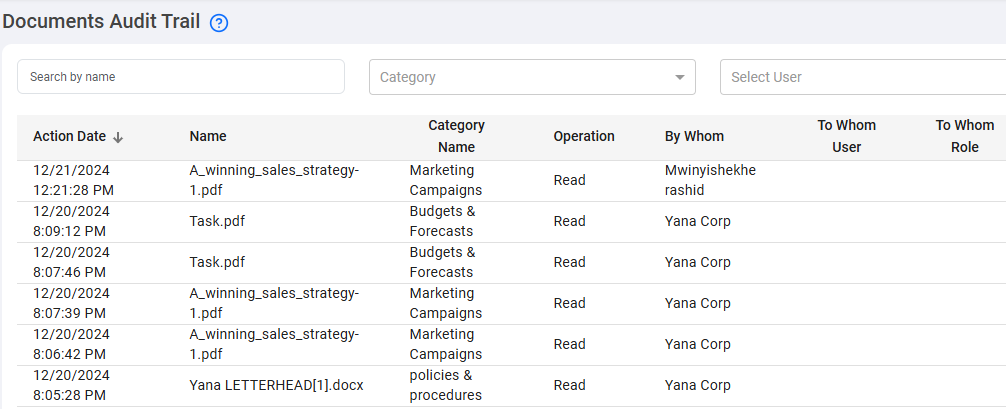Click the Category Name column header
The height and width of the screenshot is (409, 1006).
(x=456, y=136)
